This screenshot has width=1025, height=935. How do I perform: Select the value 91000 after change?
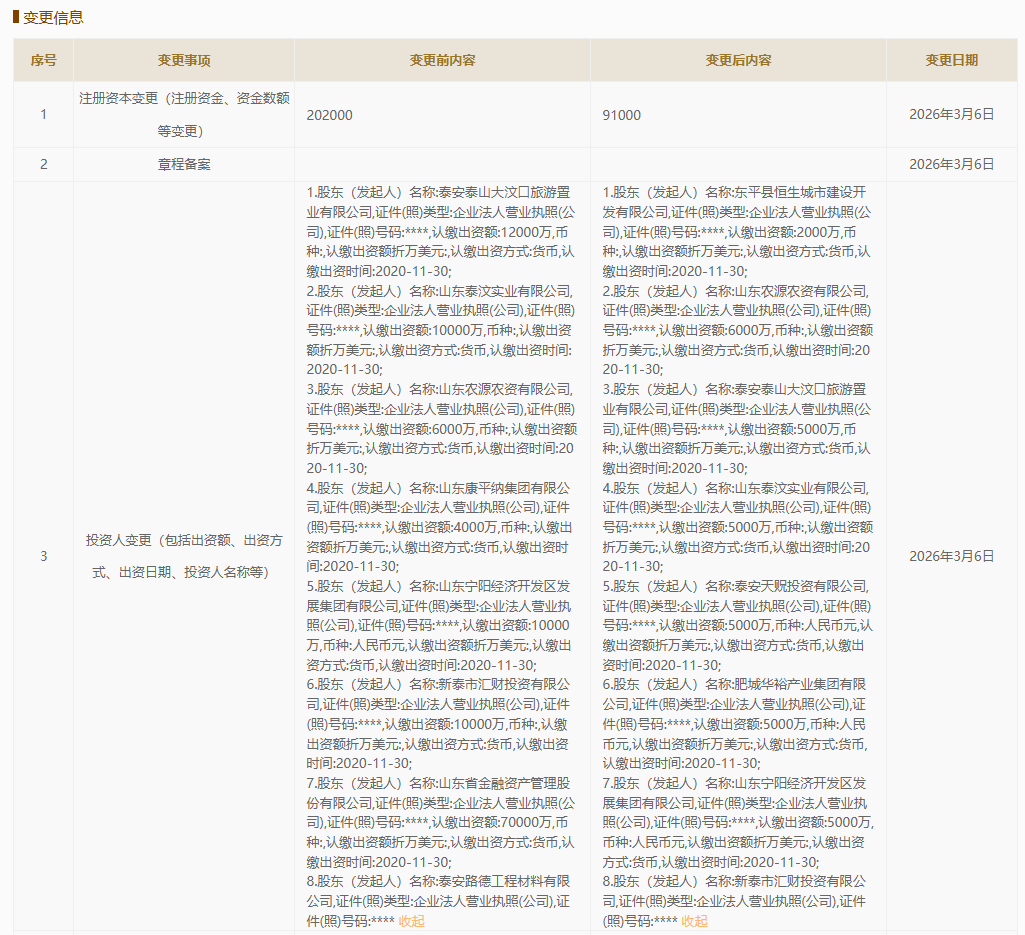(x=622, y=115)
